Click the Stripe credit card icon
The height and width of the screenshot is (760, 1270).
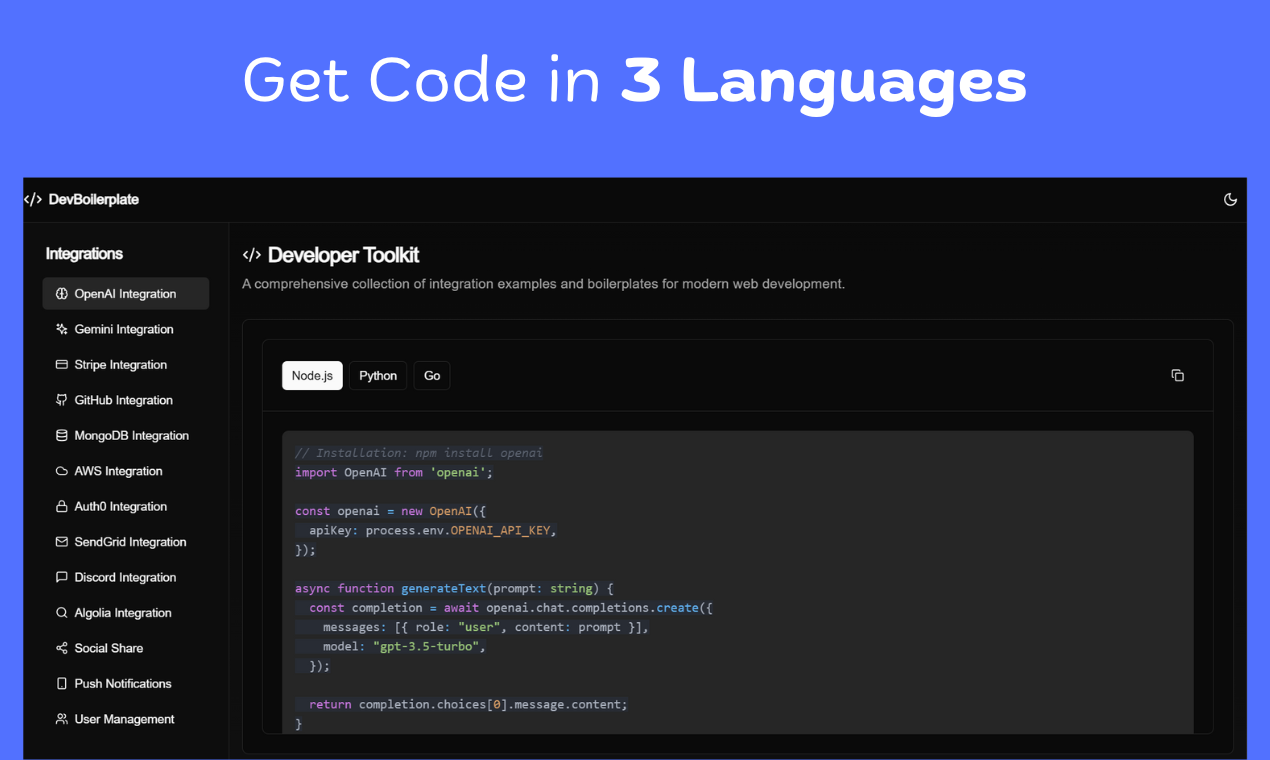click(x=62, y=365)
